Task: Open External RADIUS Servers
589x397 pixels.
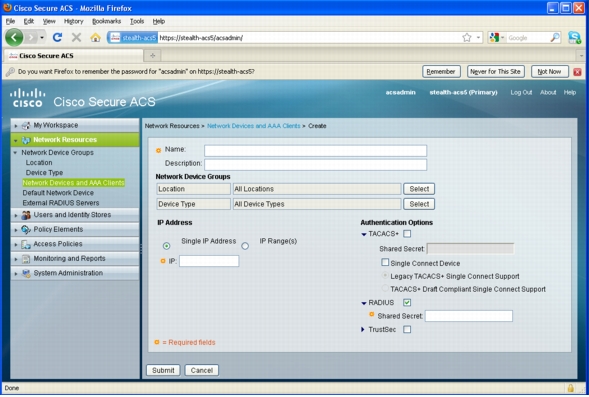Action: coord(61,203)
